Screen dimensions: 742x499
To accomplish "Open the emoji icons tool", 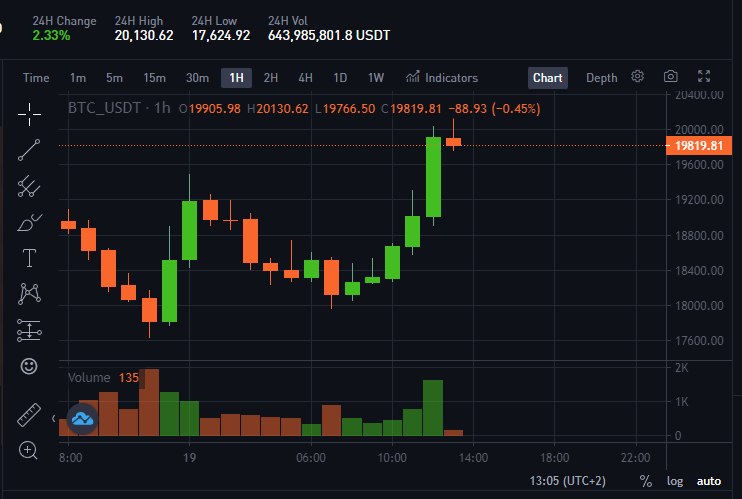I will pos(29,366).
